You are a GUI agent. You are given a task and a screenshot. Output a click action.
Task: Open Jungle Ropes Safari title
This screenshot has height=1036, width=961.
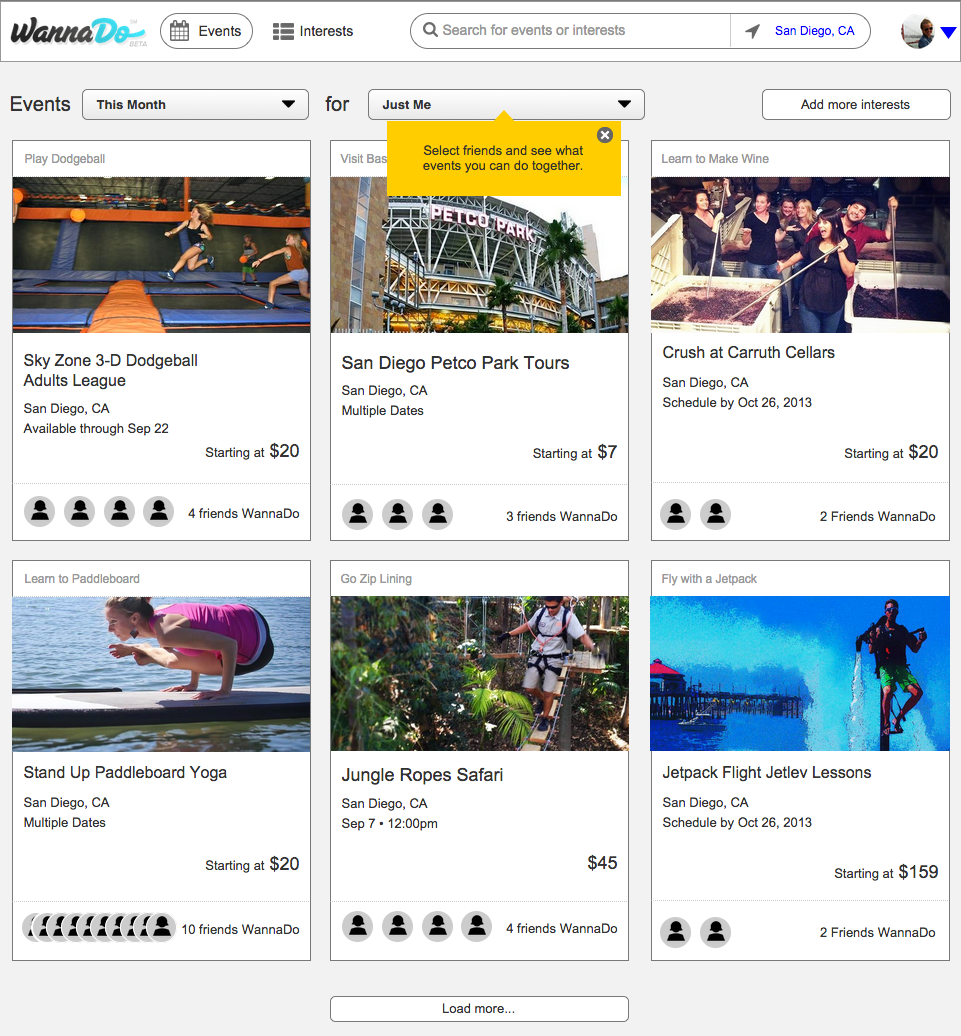pos(422,774)
